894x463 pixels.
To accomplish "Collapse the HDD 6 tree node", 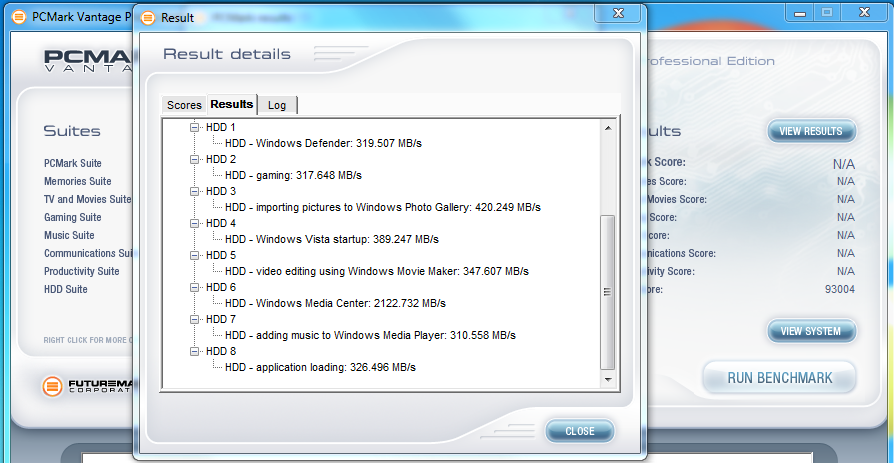I will pos(195,287).
